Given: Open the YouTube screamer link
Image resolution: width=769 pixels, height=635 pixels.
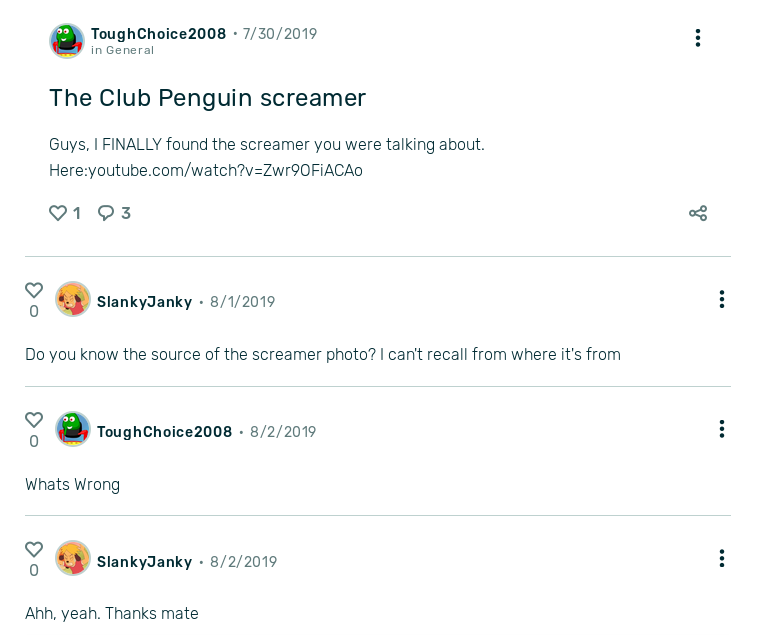Looking at the screenshot, I should coord(225,171).
